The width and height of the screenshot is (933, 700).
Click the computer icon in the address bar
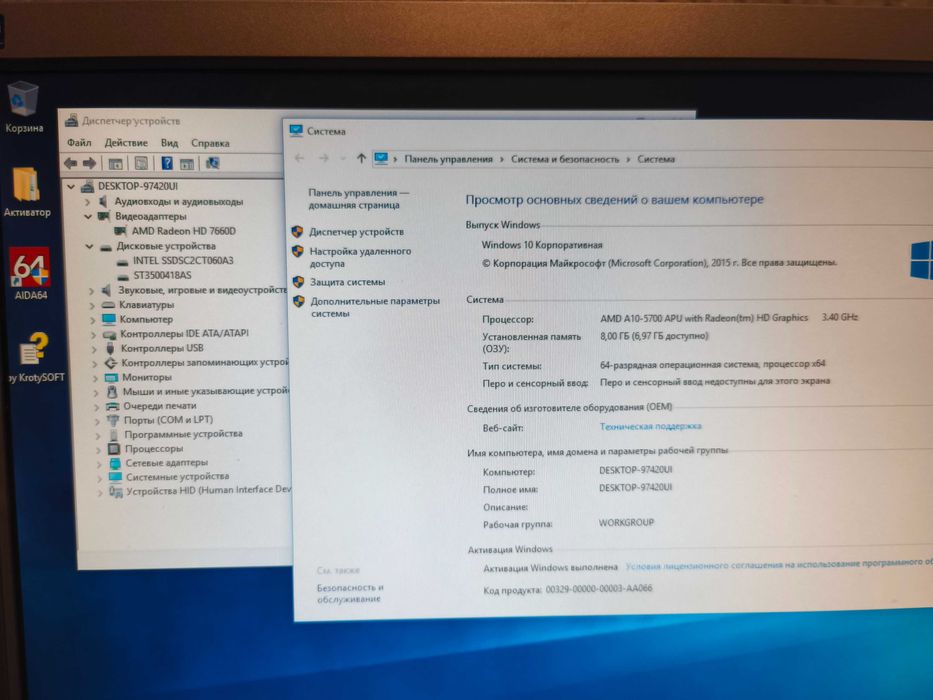tap(381, 159)
